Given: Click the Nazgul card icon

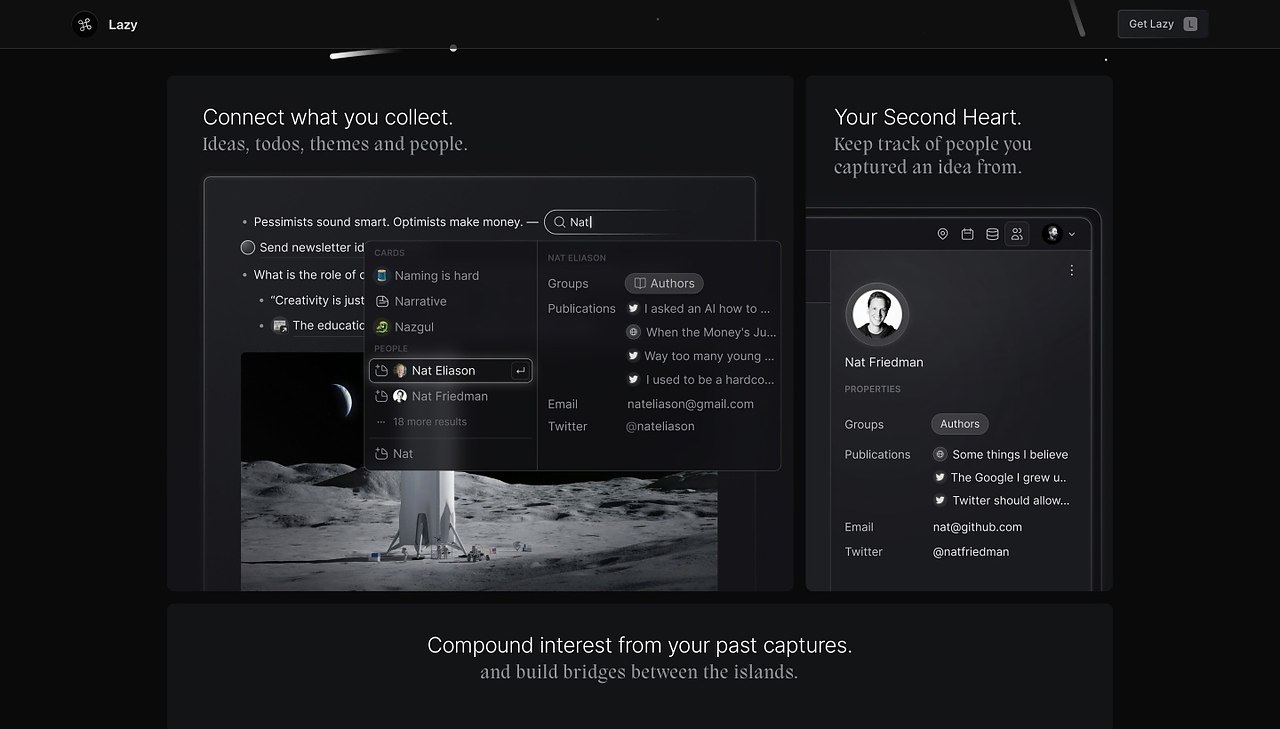Looking at the screenshot, I should [x=382, y=327].
